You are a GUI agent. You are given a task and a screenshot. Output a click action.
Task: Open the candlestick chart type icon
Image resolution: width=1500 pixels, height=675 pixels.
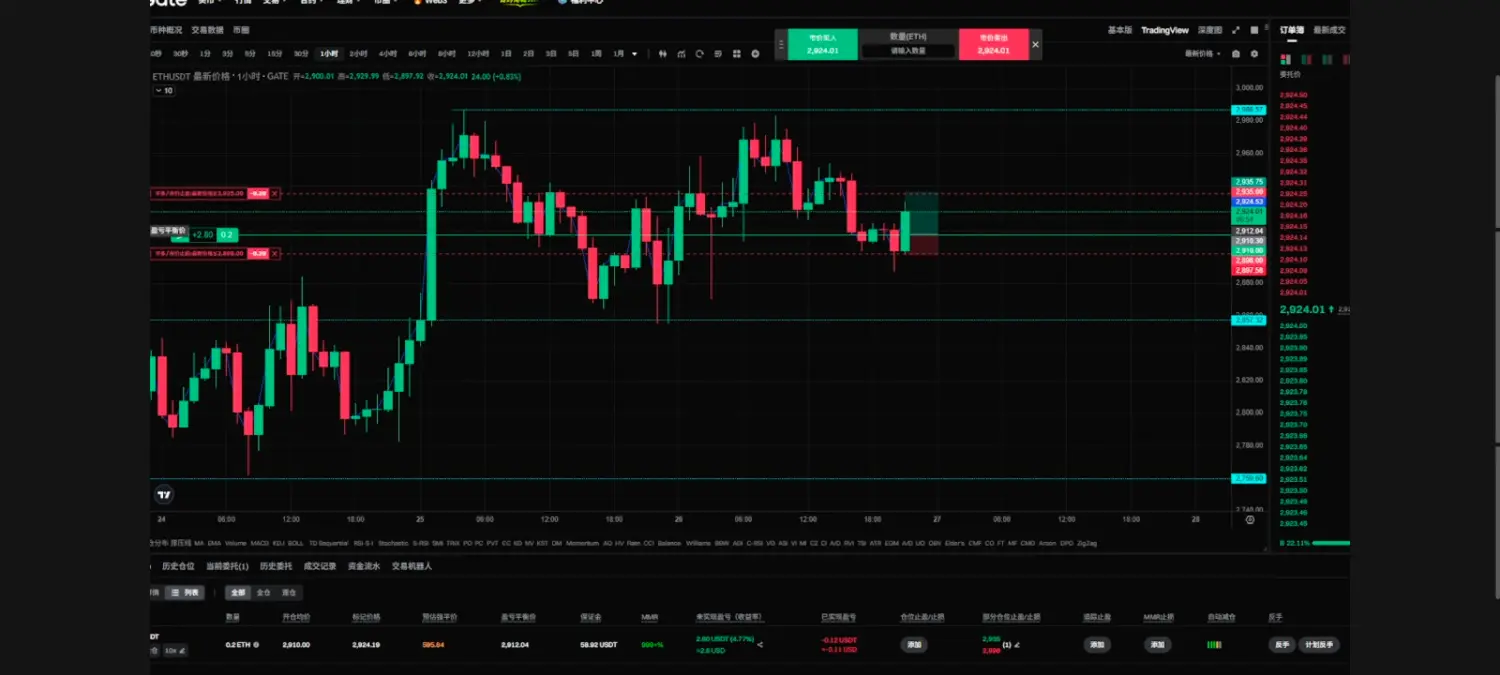point(662,54)
